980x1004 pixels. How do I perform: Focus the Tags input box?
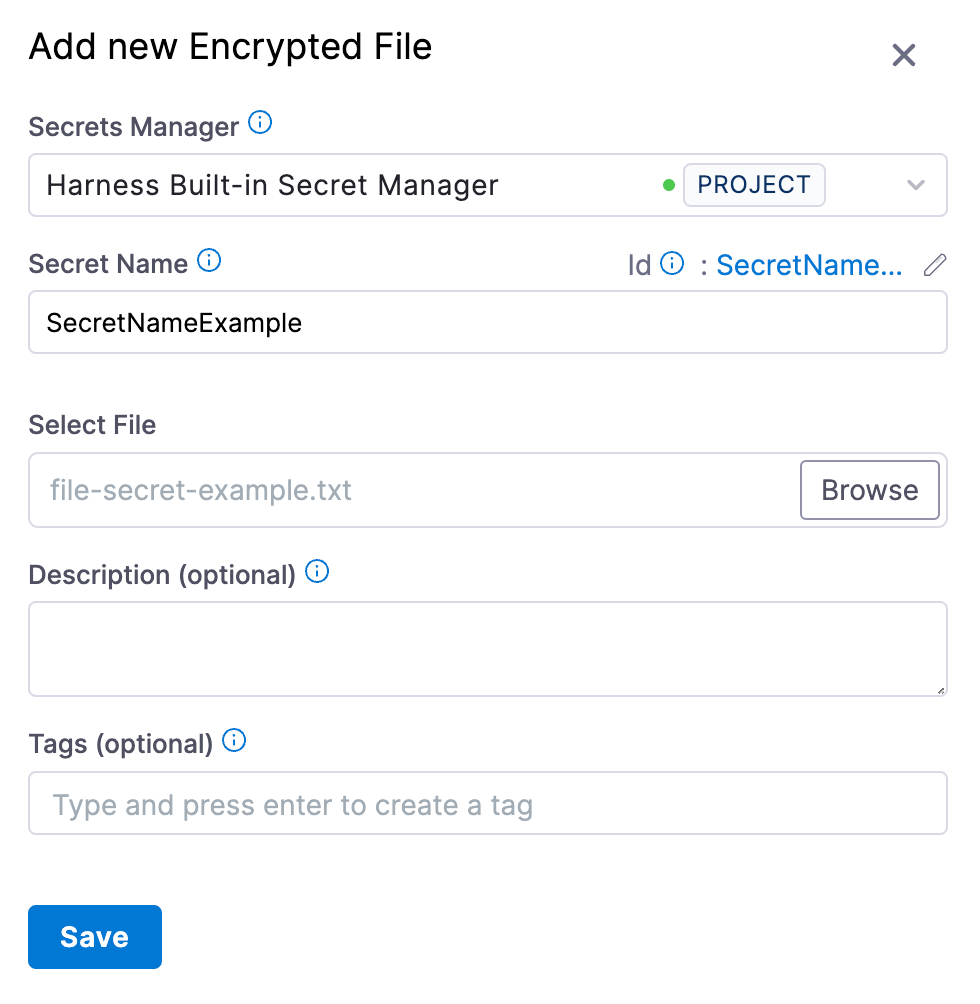[x=487, y=804]
